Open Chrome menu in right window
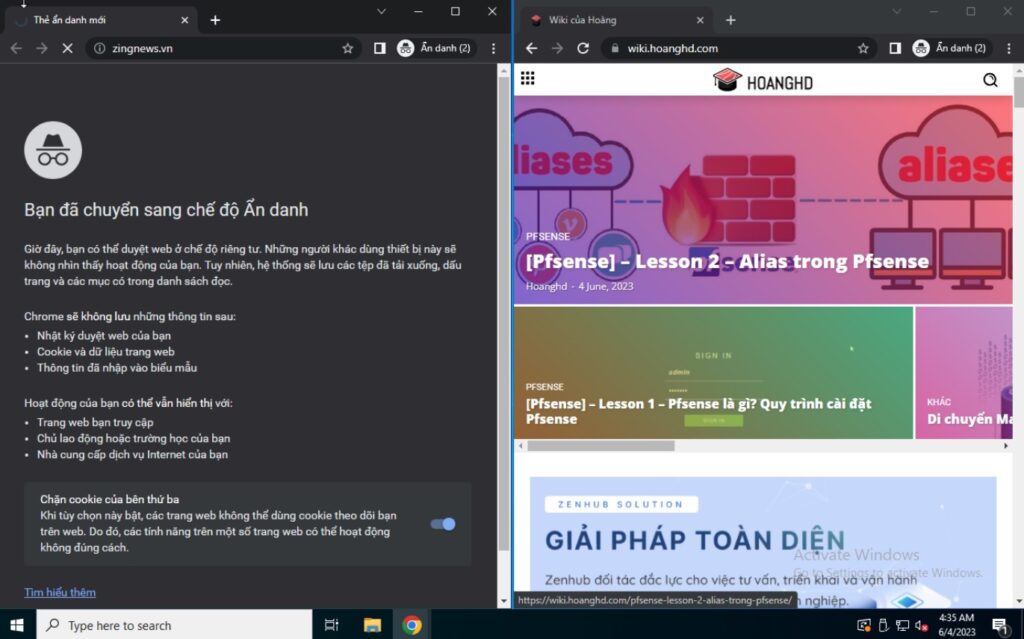 click(x=1009, y=48)
